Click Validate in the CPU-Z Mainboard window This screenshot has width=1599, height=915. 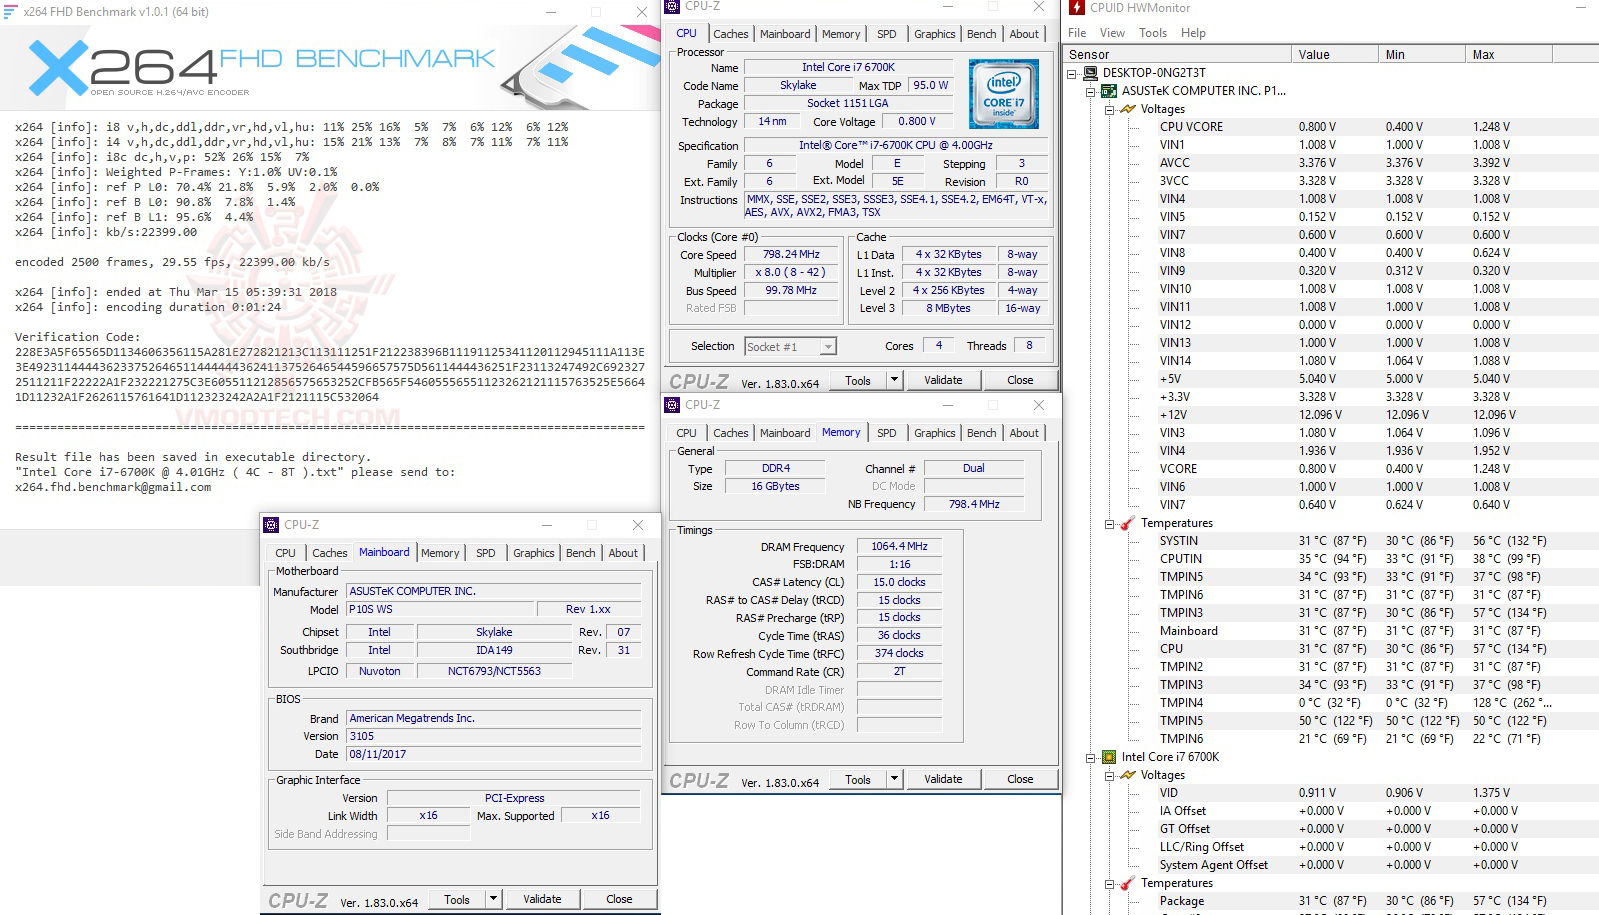542,899
